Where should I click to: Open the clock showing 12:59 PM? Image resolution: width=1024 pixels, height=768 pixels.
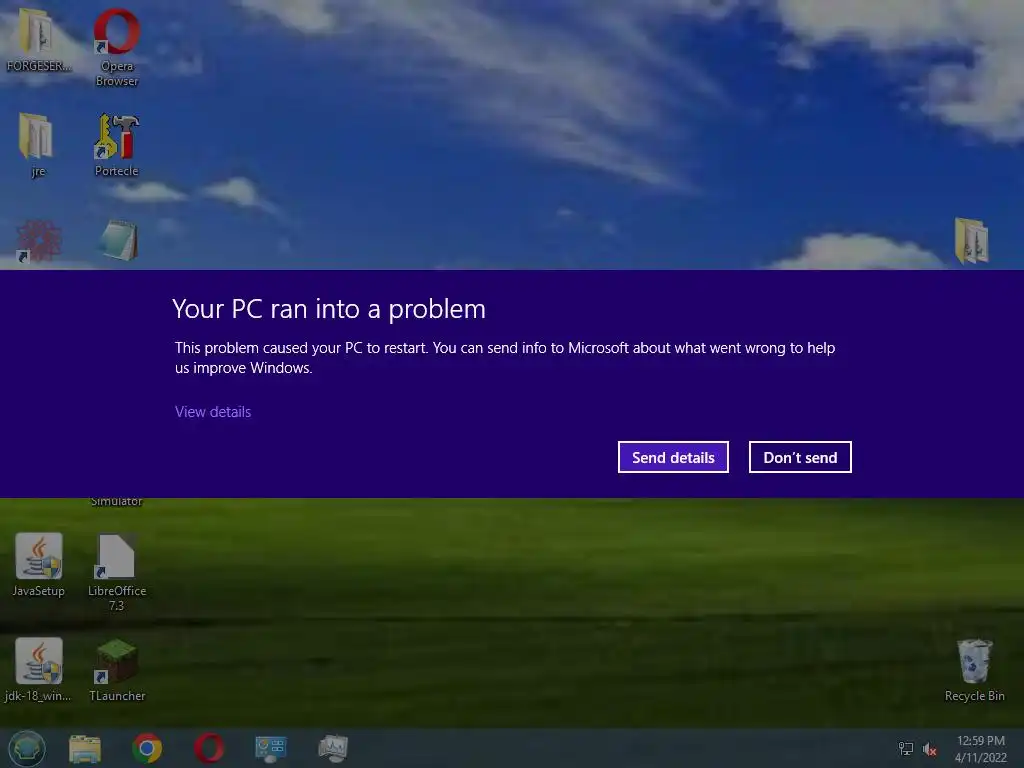pyautogui.click(x=981, y=749)
